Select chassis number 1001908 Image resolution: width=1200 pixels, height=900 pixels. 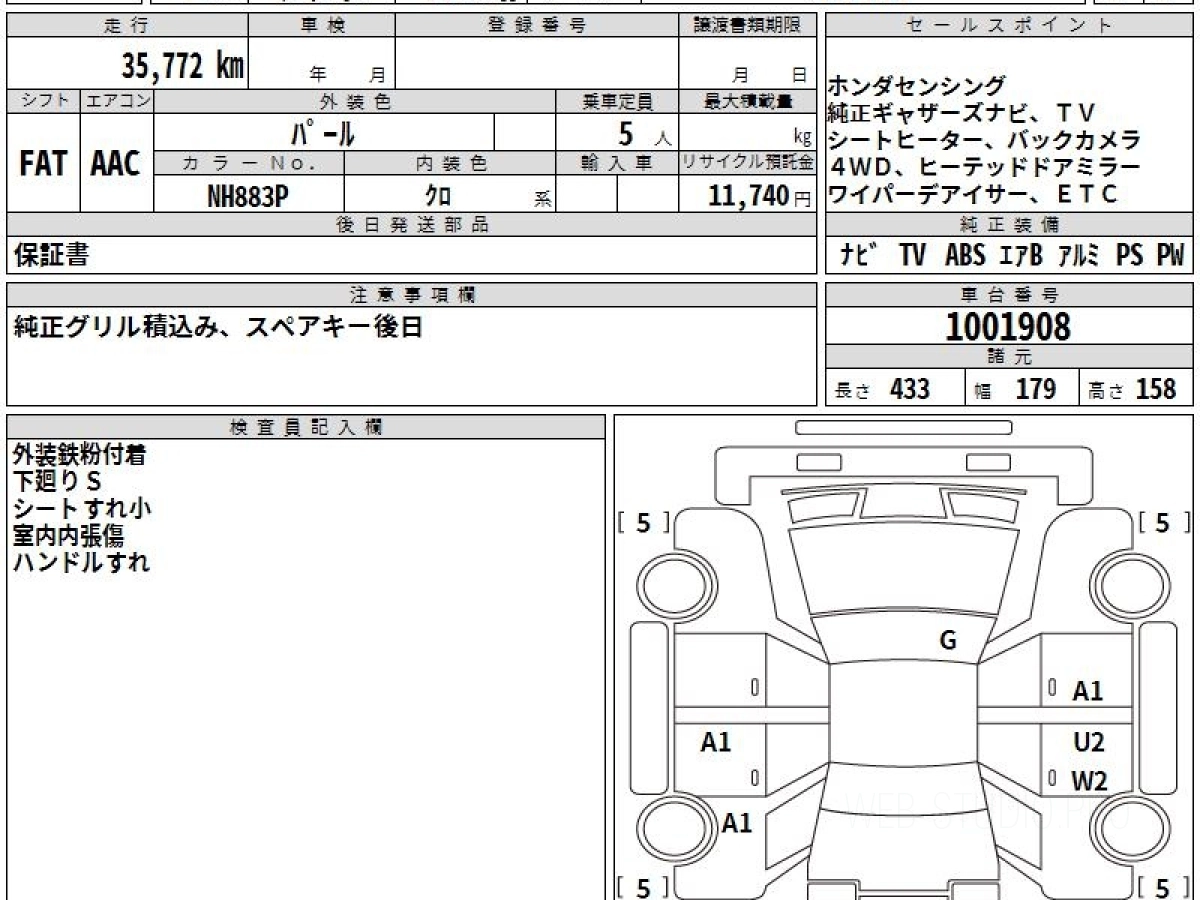pos(1008,327)
